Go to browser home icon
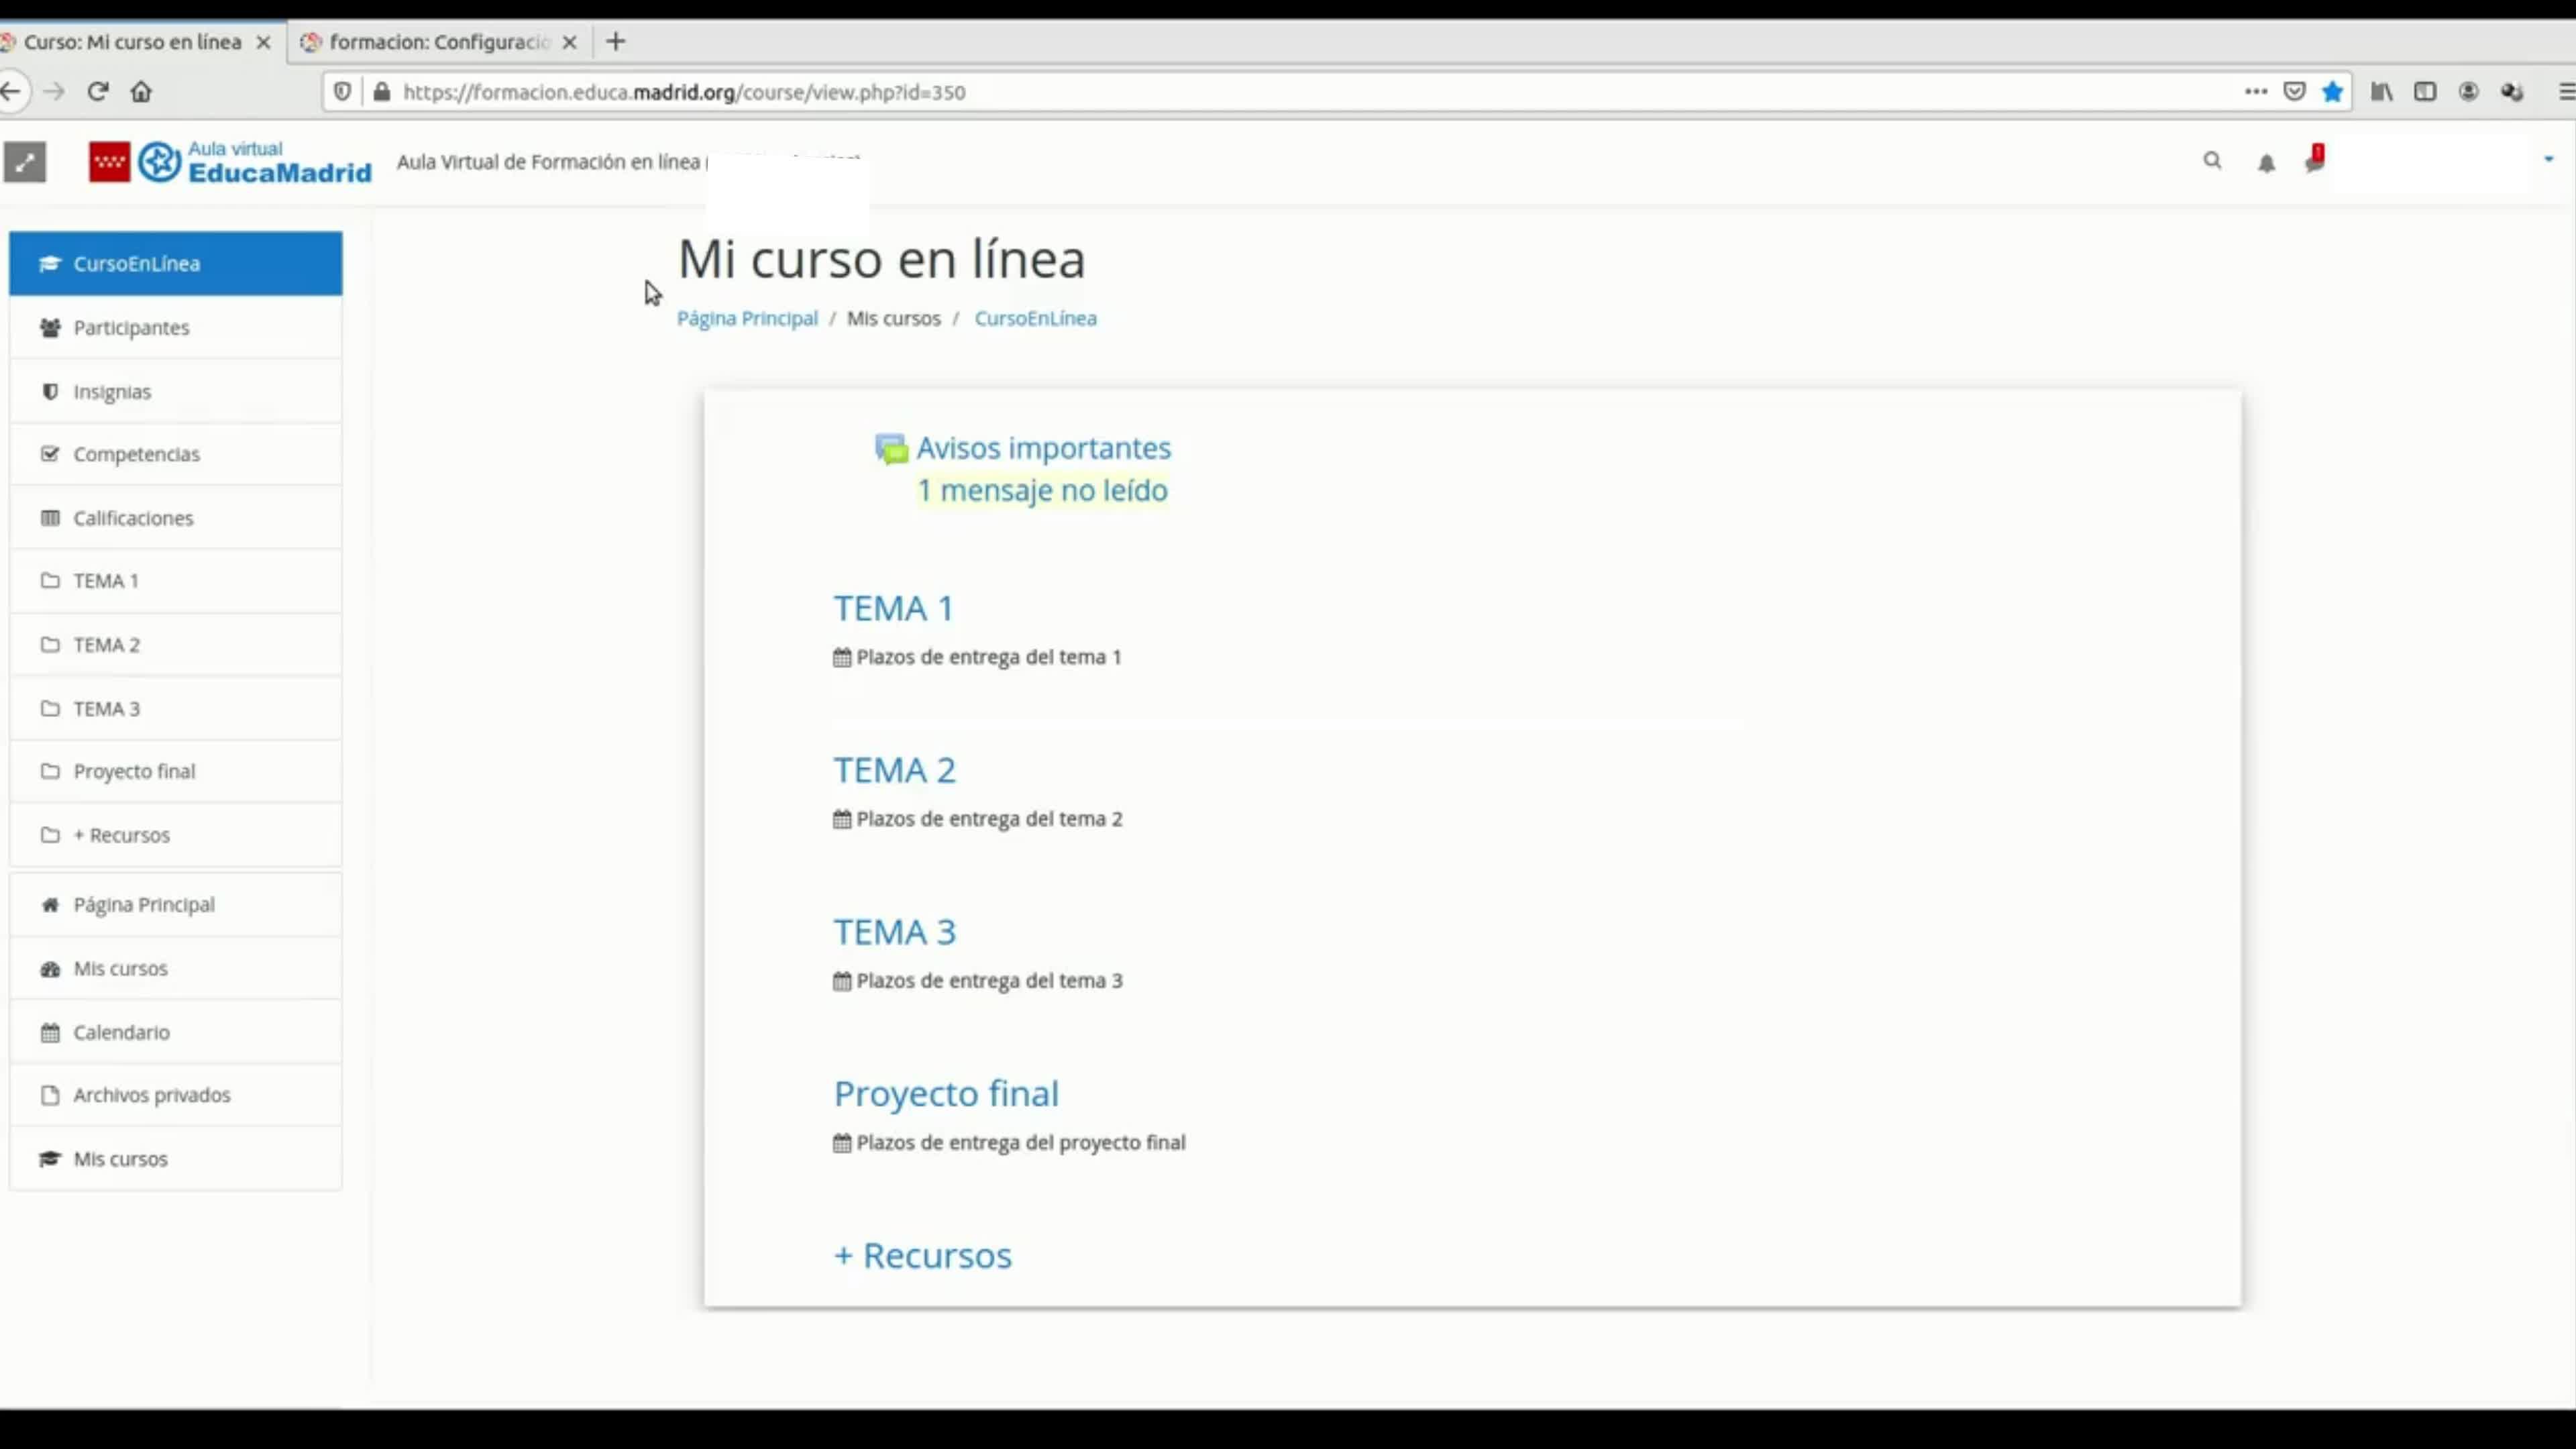This screenshot has width=2576, height=1449. pyautogui.click(x=141, y=92)
